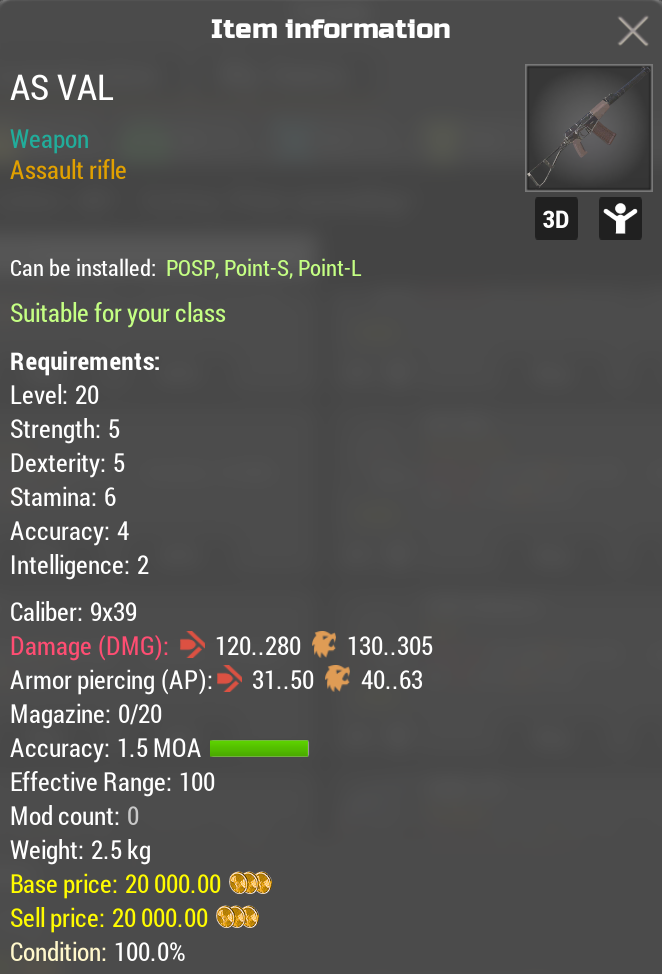Click the coins icon next to Base price

(250, 885)
